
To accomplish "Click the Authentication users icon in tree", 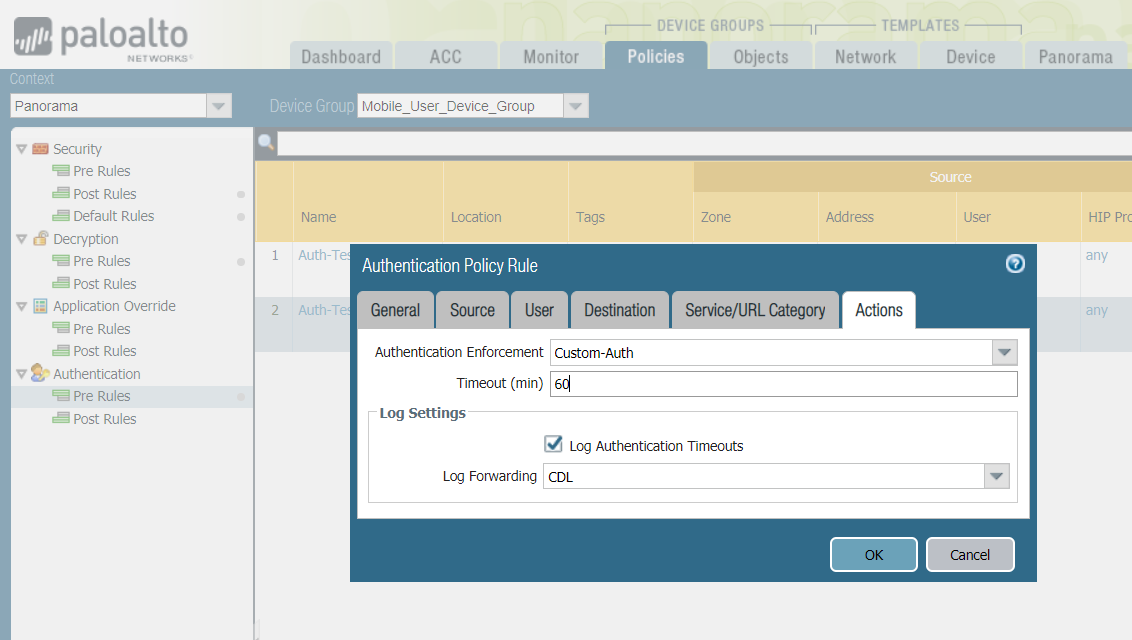I will (40, 373).
